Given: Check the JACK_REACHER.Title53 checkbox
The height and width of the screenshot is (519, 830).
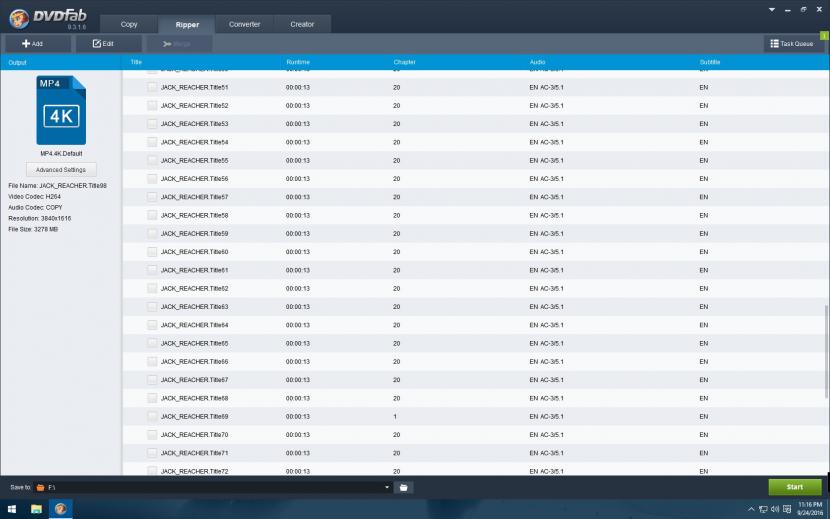Looking at the screenshot, I should point(152,123).
